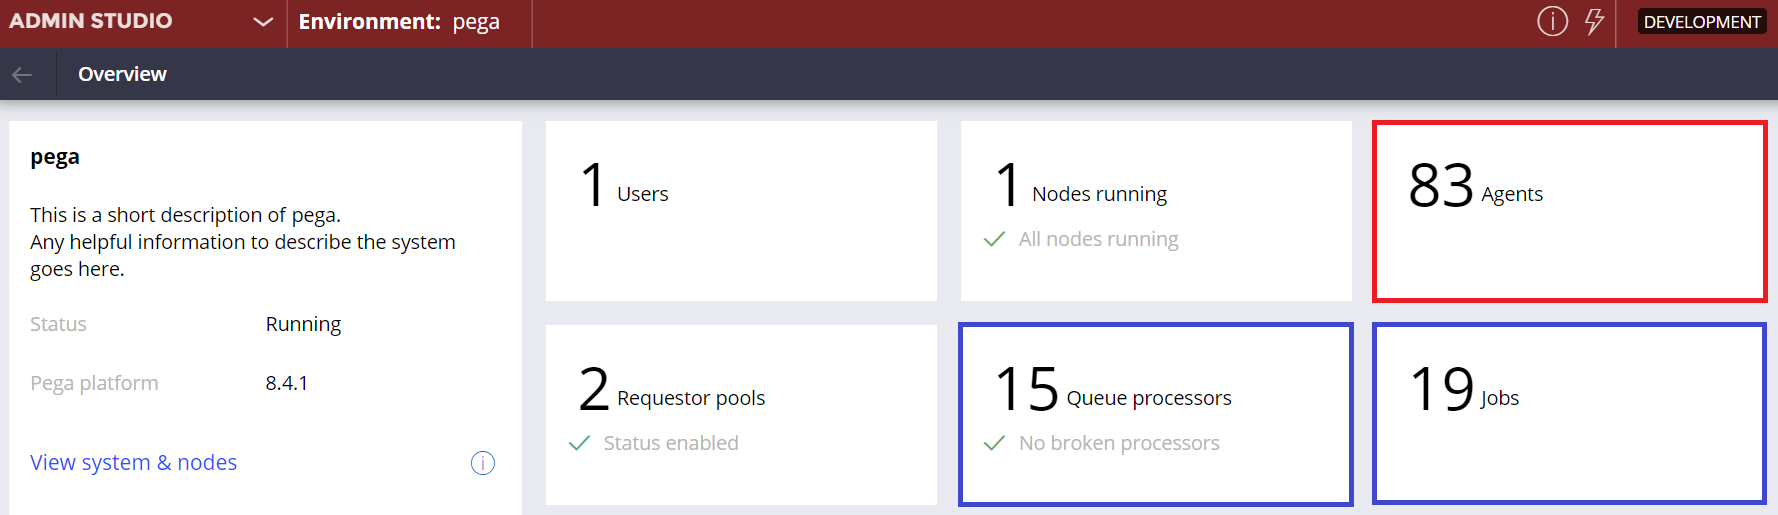This screenshot has width=1778, height=515.
Task: Click the Status enabled text
Action: (x=671, y=443)
